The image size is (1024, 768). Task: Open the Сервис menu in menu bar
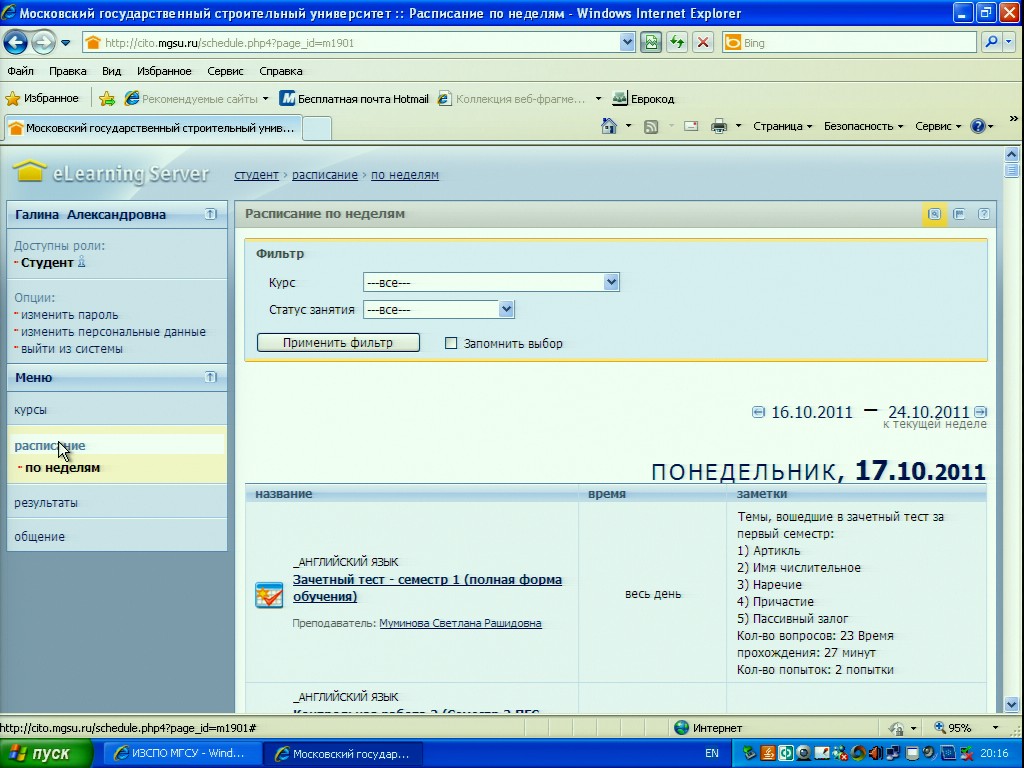click(225, 71)
